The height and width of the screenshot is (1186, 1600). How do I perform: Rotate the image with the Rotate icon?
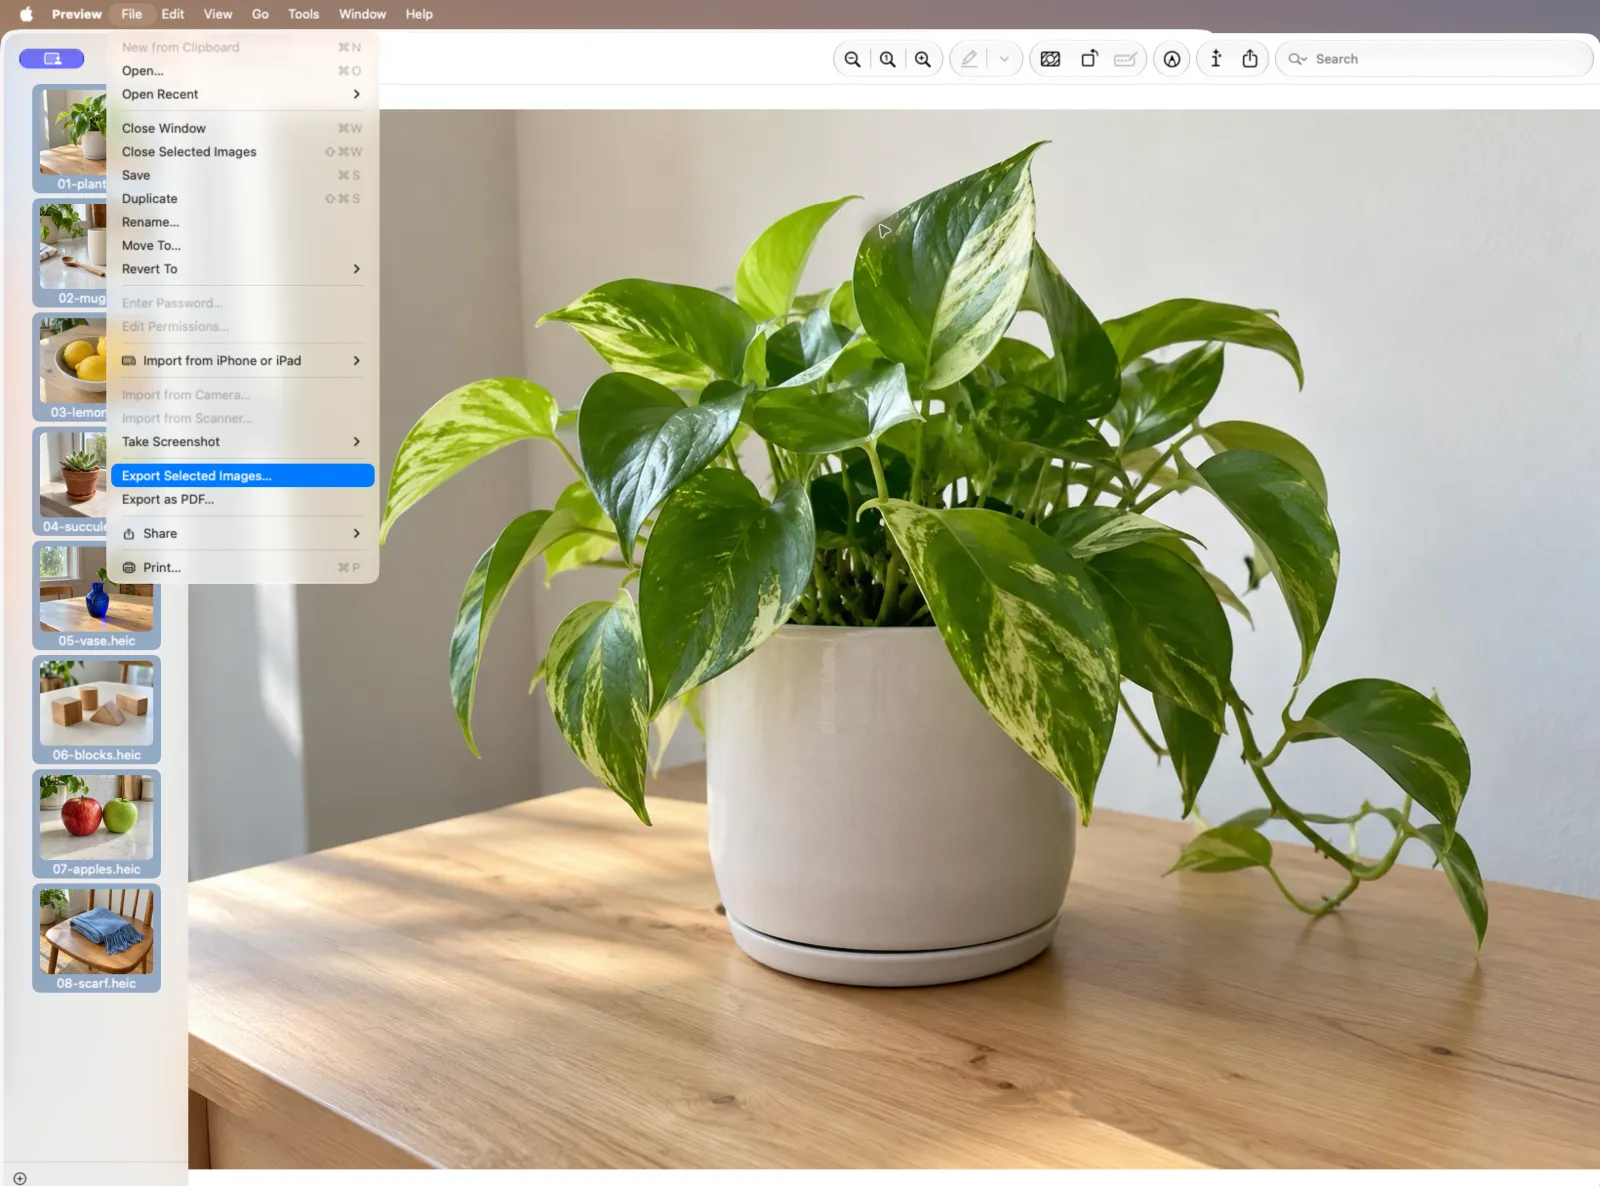pos(1089,59)
